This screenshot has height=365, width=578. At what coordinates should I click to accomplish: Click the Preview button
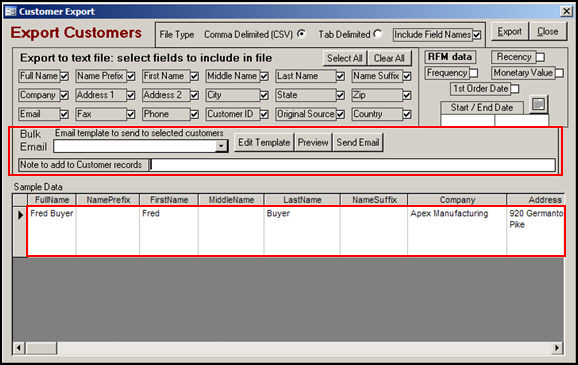tap(313, 142)
